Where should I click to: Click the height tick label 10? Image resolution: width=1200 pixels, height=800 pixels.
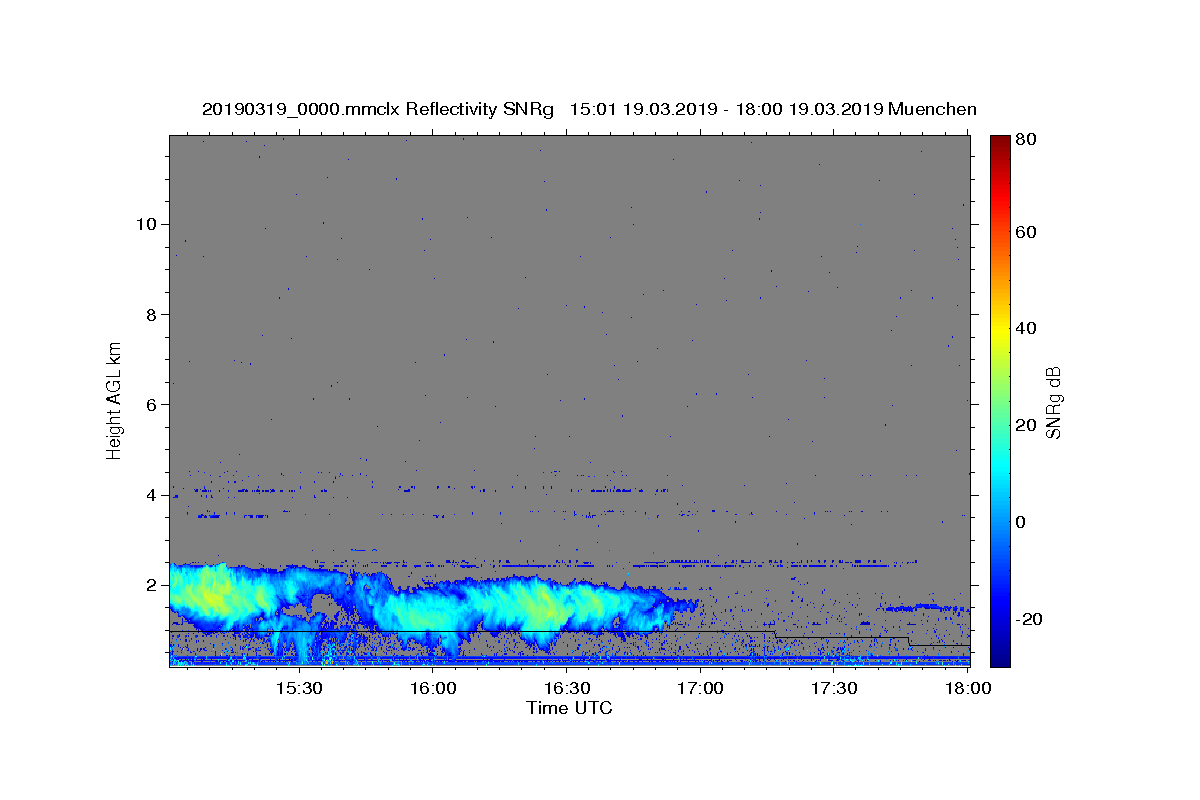[x=147, y=224]
